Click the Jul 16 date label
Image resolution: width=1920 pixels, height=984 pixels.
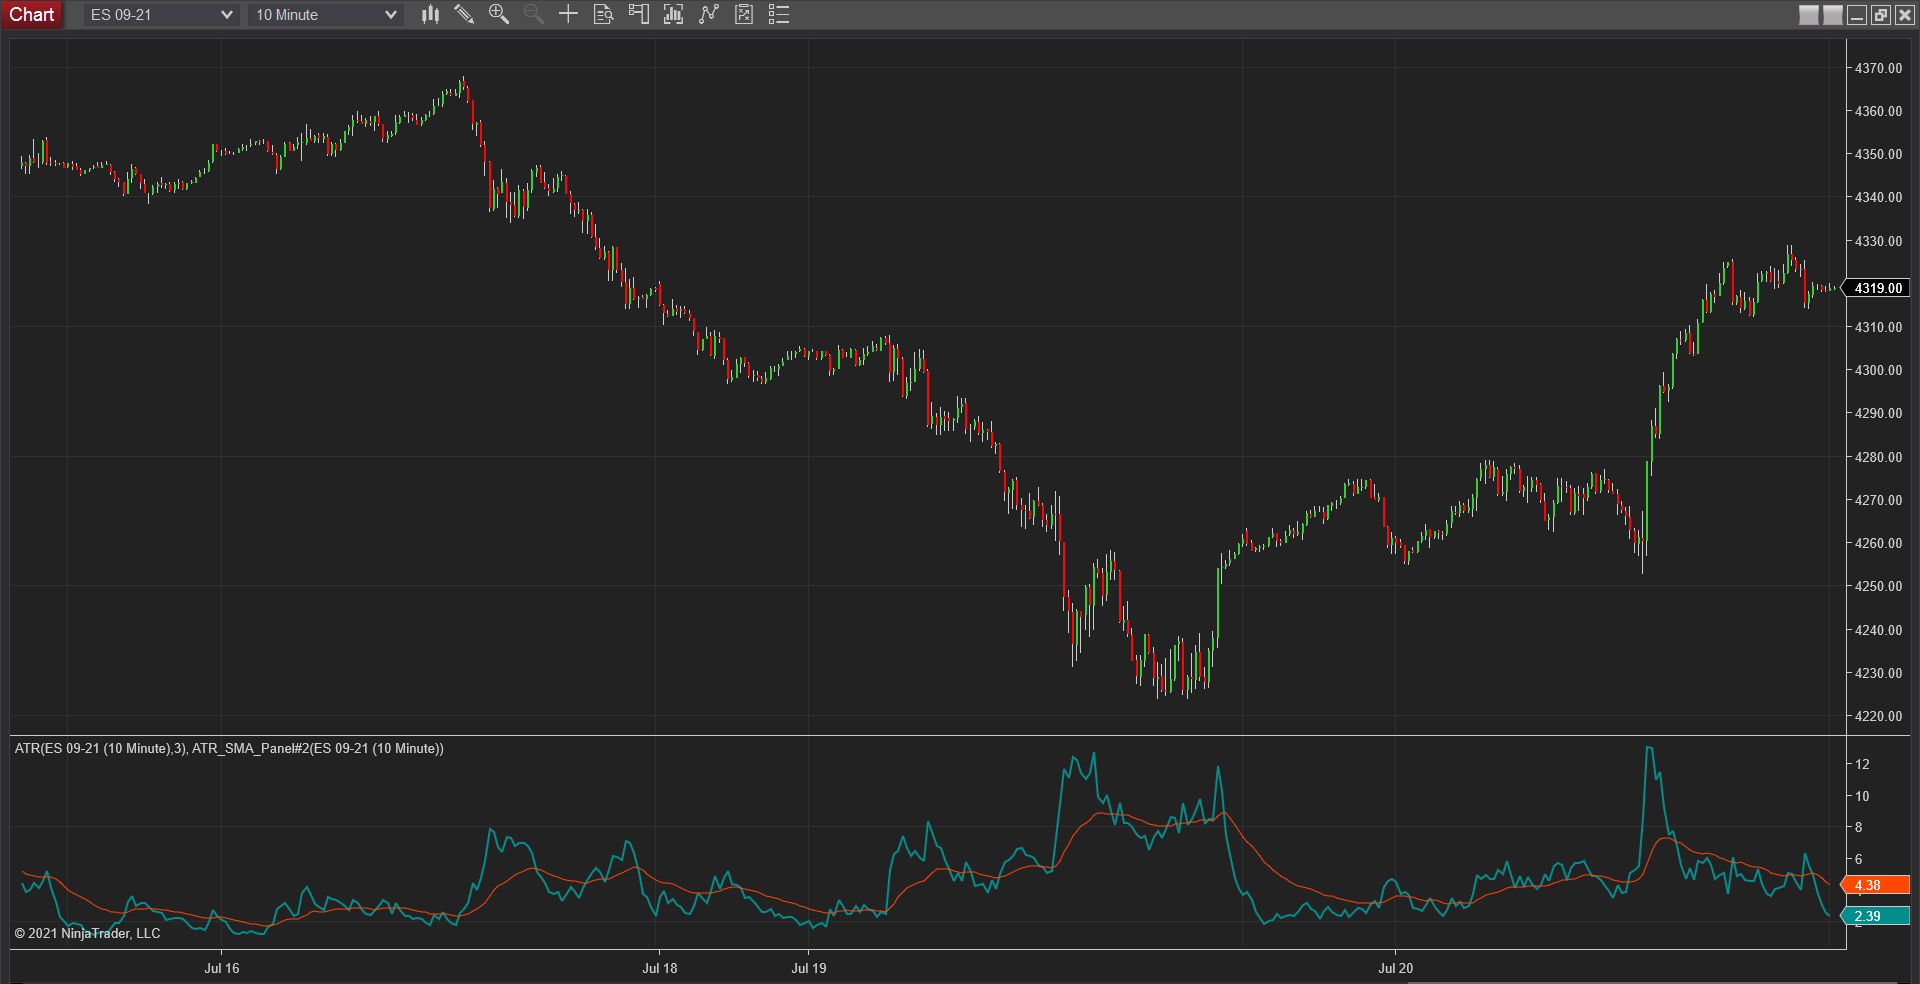click(222, 968)
